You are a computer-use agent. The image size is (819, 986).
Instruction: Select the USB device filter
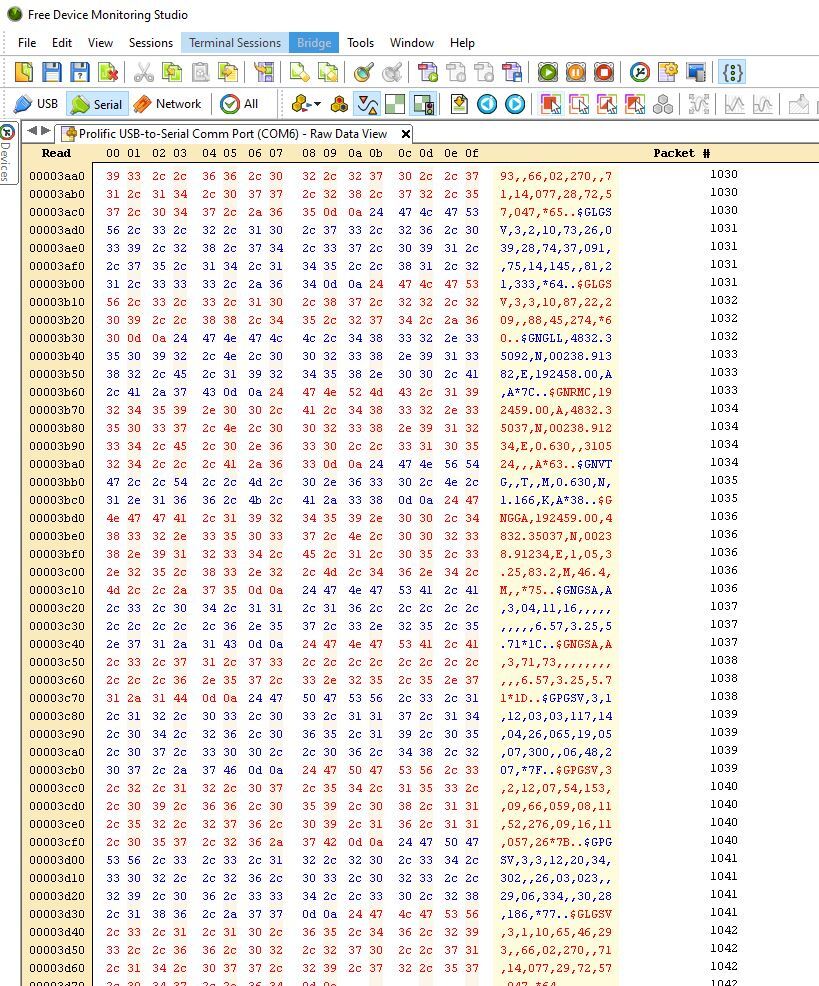[x=36, y=104]
